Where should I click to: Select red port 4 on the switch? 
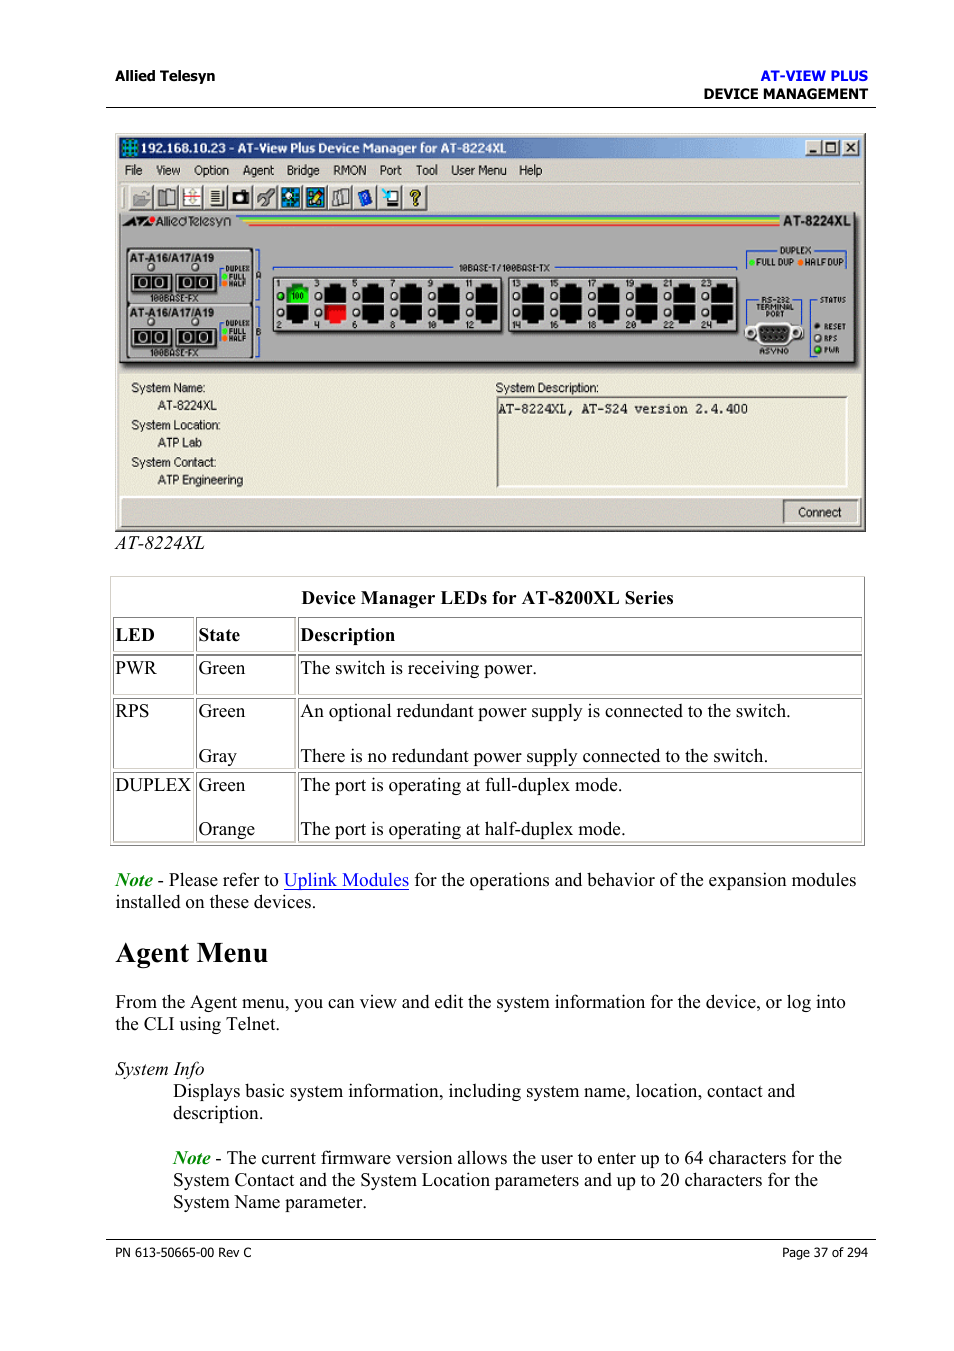tap(335, 314)
